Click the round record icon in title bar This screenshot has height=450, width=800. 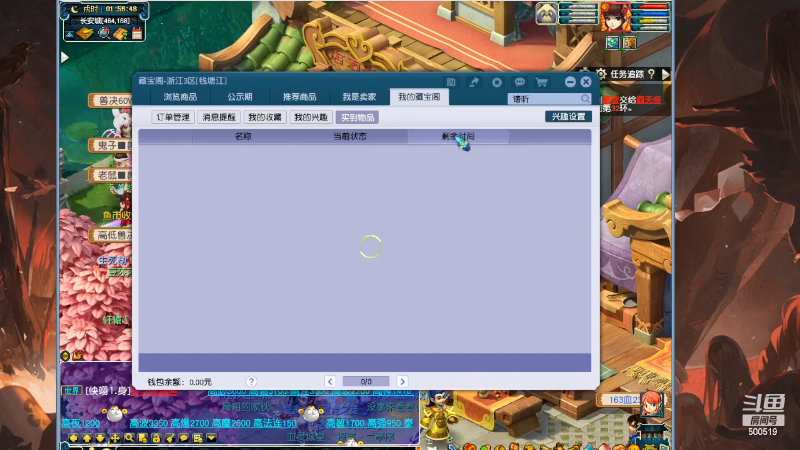pyautogui.click(x=496, y=82)
